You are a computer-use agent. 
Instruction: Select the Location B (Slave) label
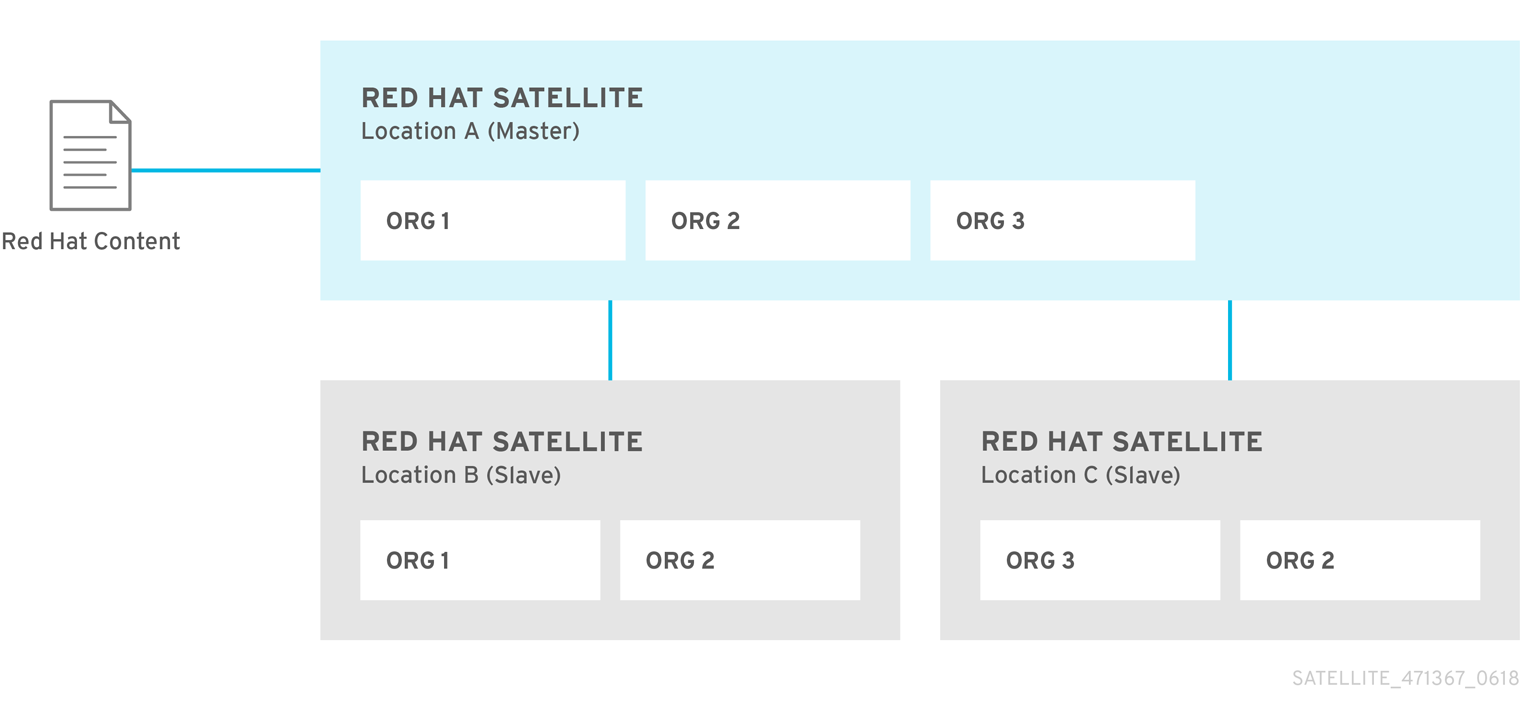pyautogui.click(x=461, y=475)
